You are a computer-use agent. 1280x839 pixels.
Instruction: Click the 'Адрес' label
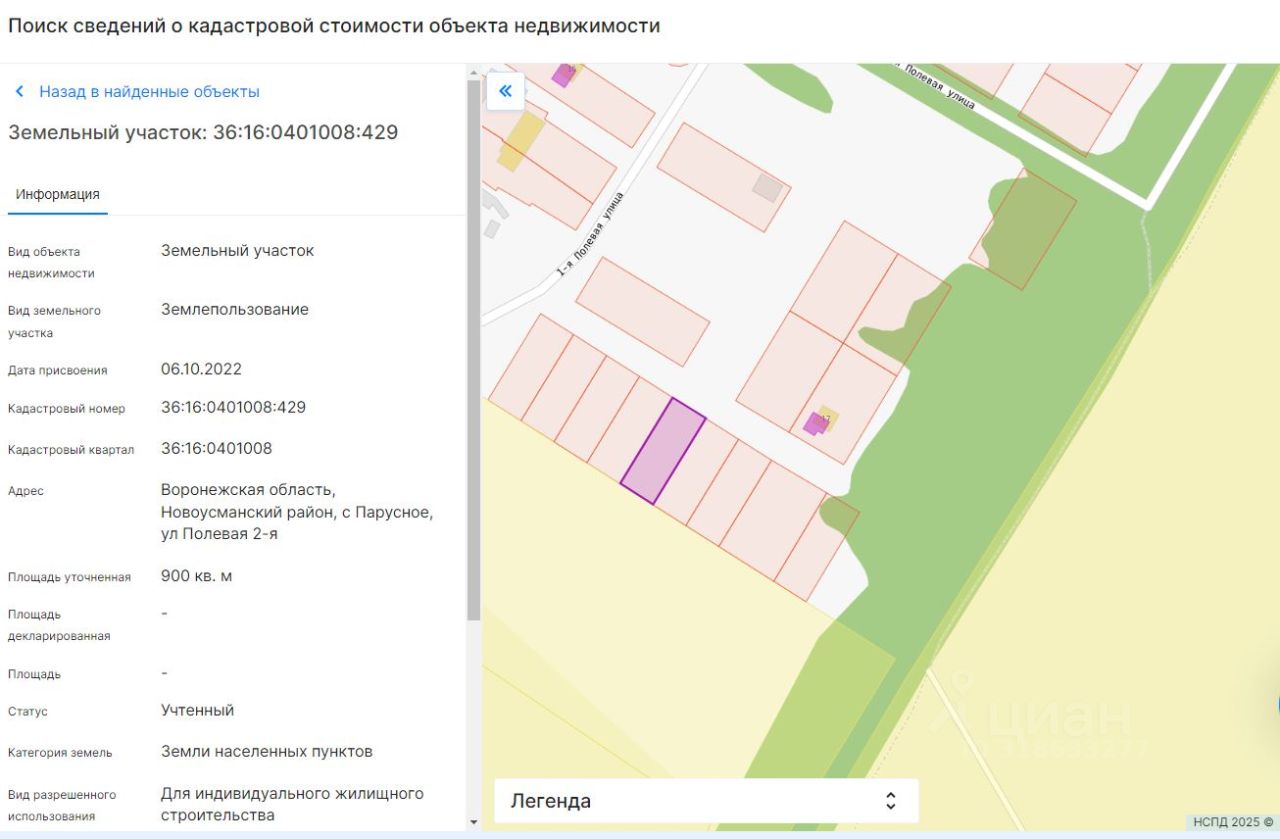point(26,491)
